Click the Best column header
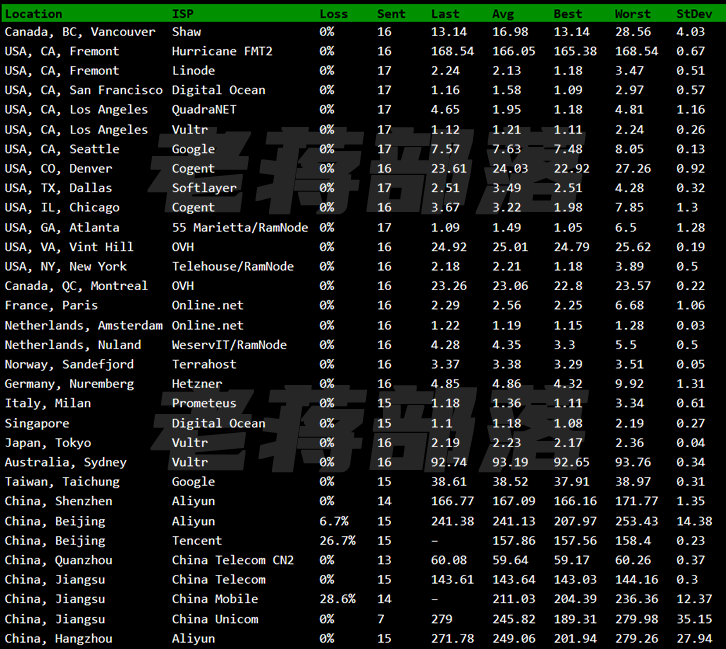 pyautogui.click(x=568, y=14)
